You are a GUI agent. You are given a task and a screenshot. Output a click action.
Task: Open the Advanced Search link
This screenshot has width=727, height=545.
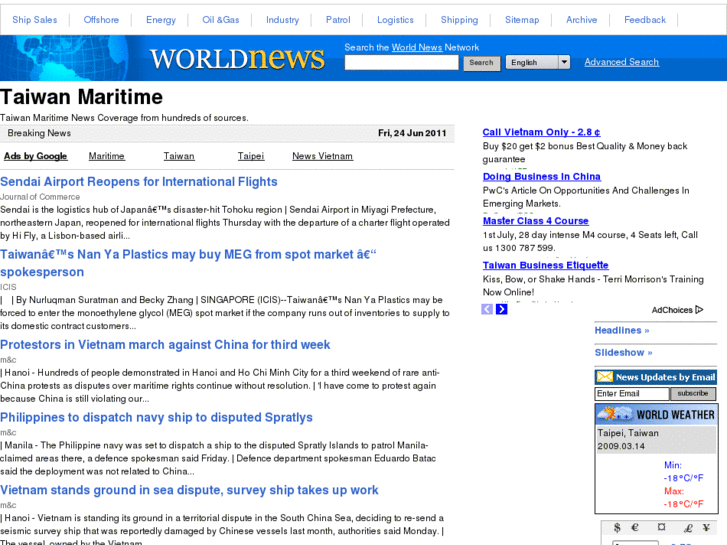point(621,62)
